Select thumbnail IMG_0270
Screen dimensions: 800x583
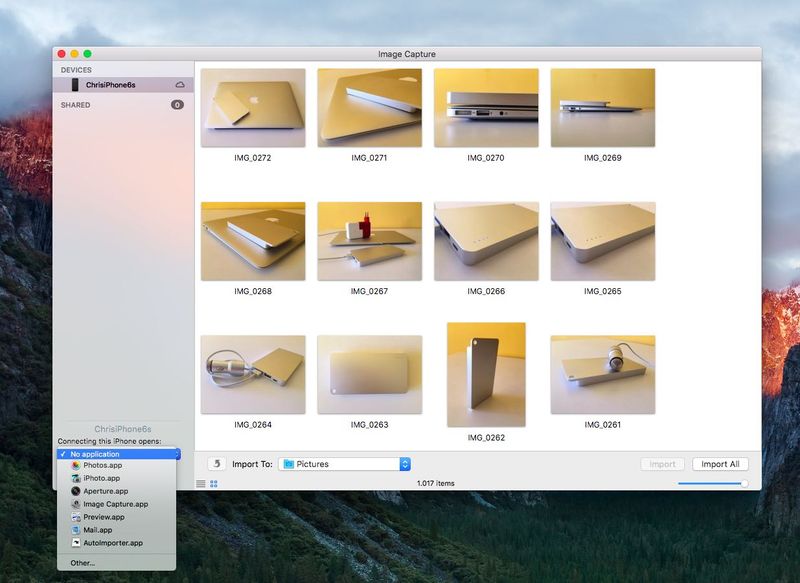click(x=486, y=108)
